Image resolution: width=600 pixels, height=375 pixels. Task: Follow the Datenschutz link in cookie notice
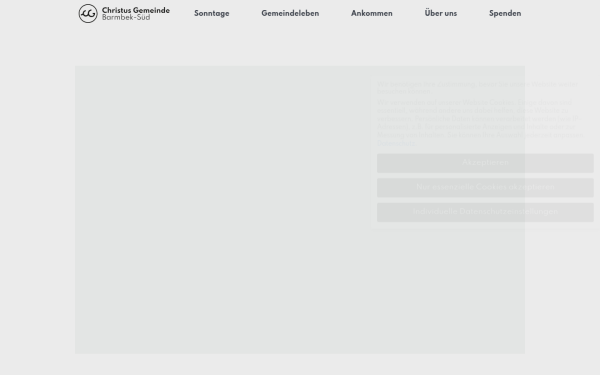click(396, 143)
